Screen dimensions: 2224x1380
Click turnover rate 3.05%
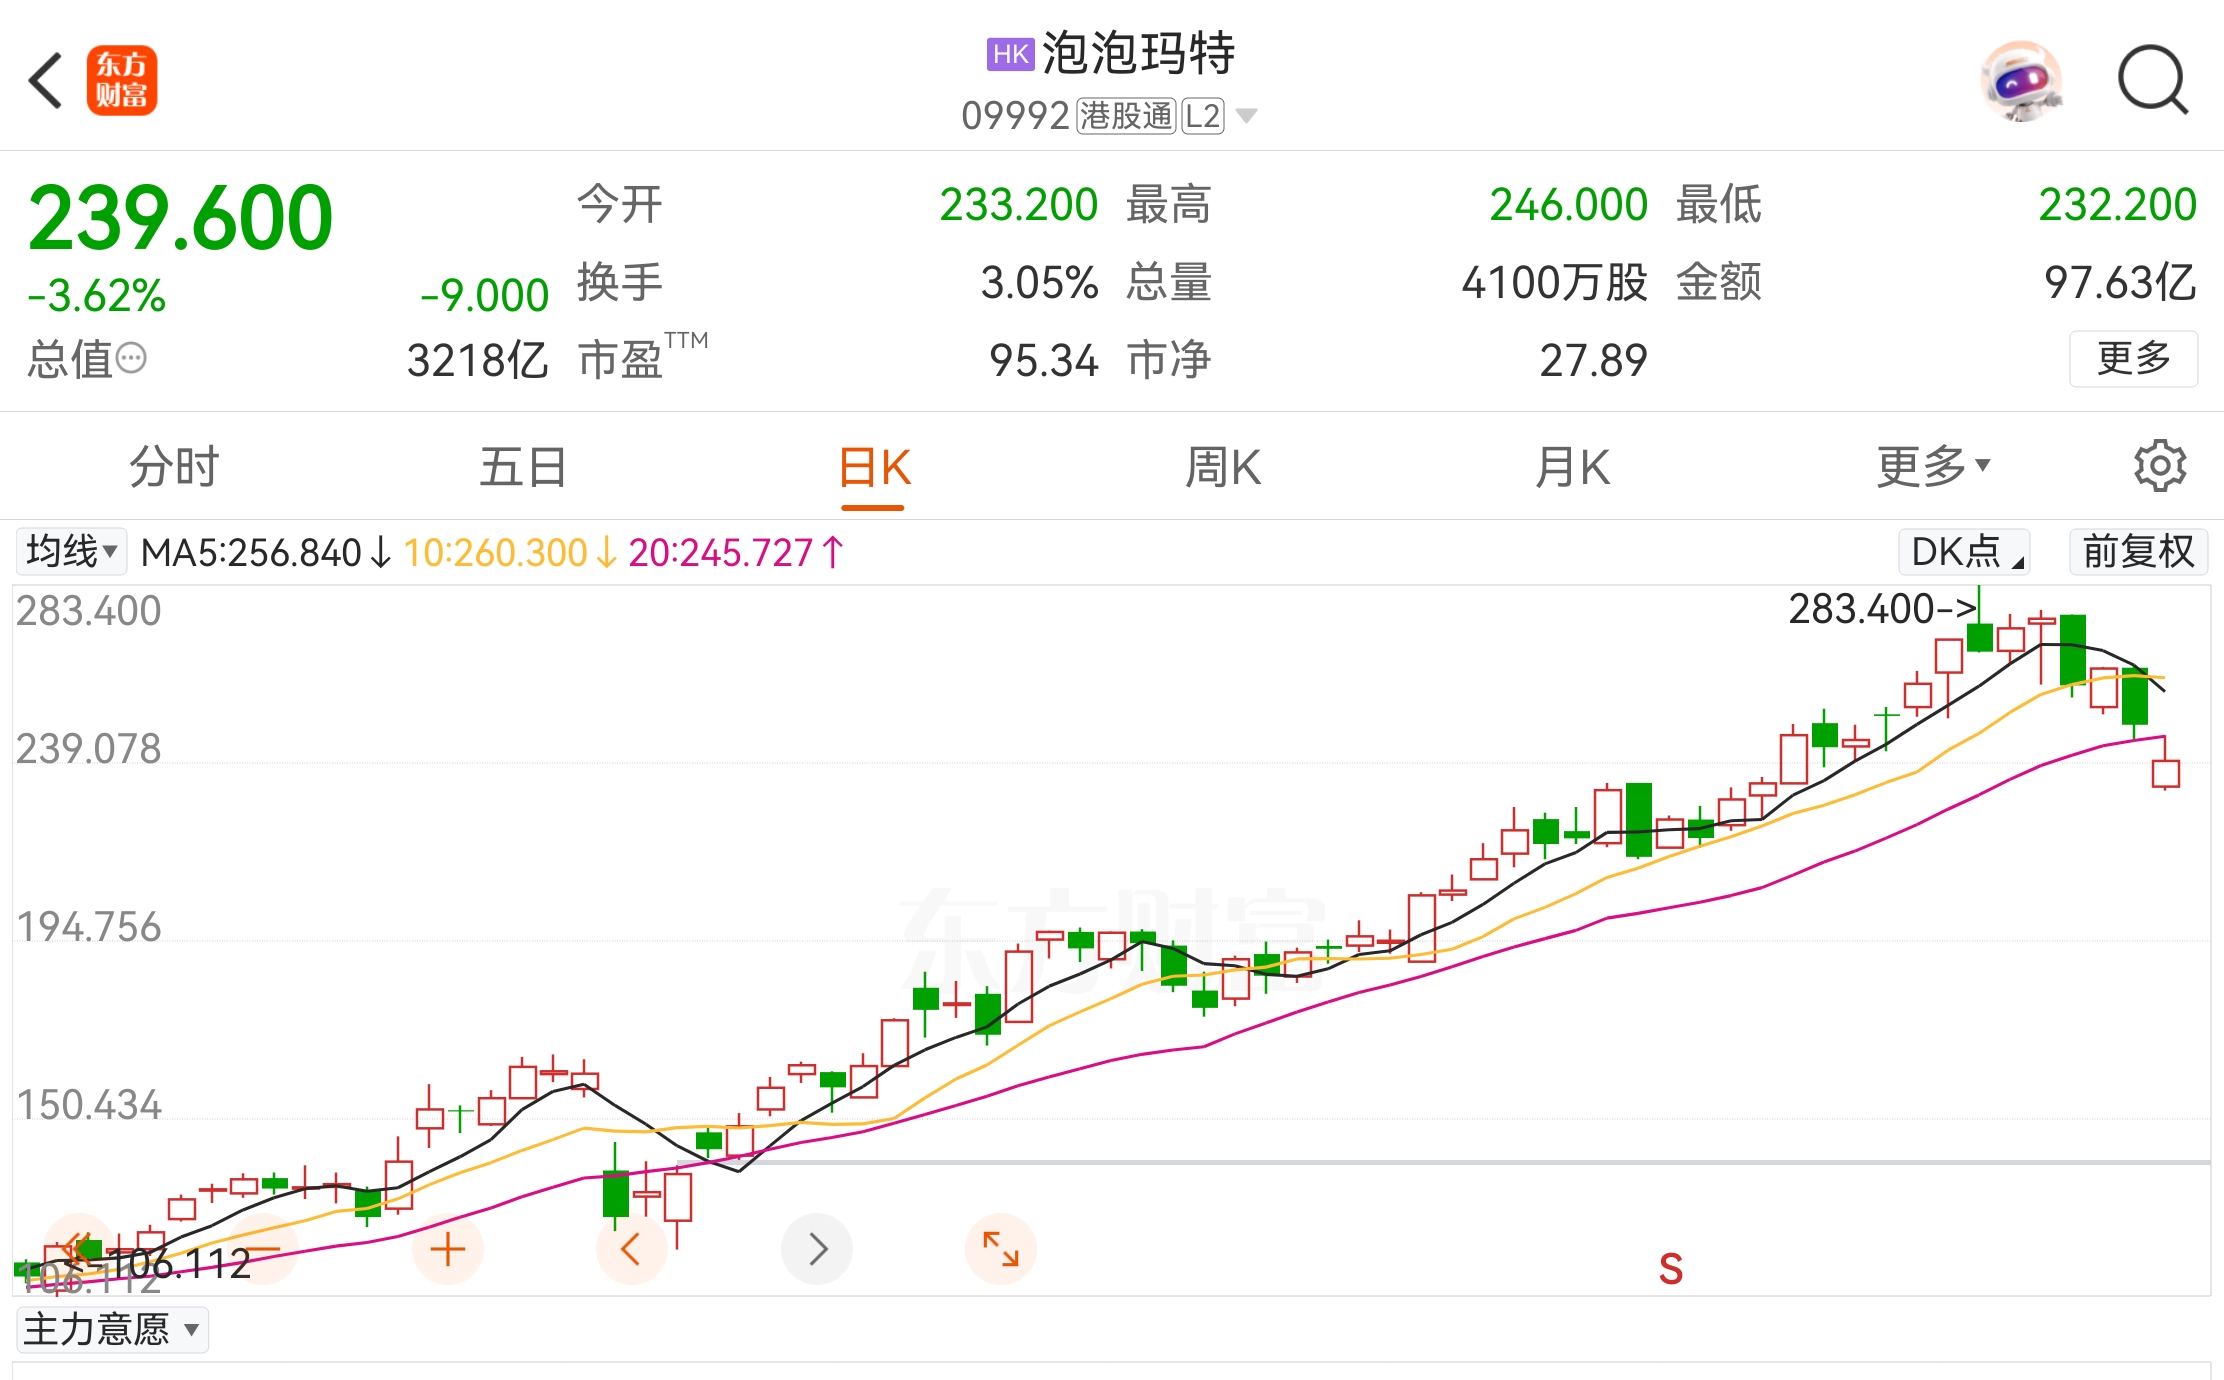tap(1039, 283)
